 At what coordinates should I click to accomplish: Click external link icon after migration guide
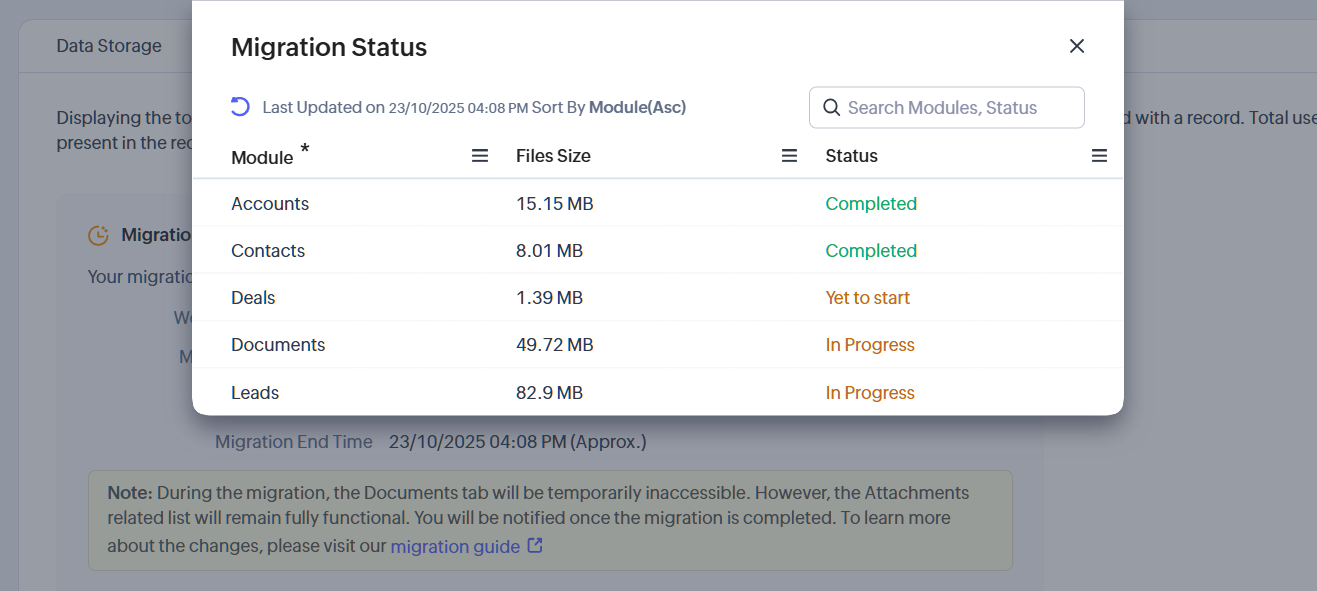click(535, 546)
